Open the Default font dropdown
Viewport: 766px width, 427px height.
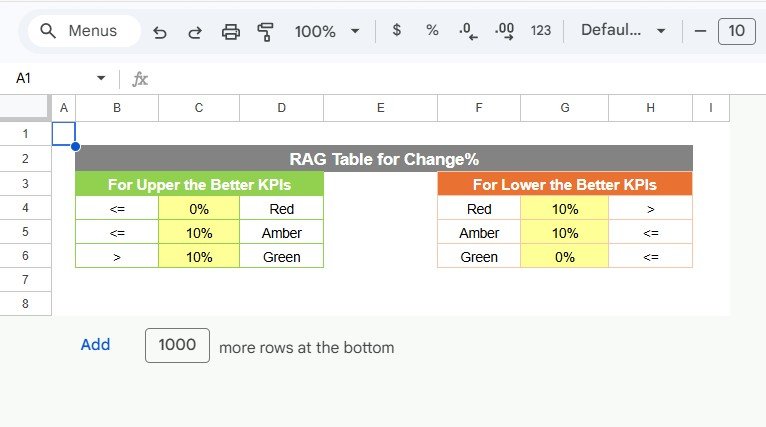click(x=623, y=31)
